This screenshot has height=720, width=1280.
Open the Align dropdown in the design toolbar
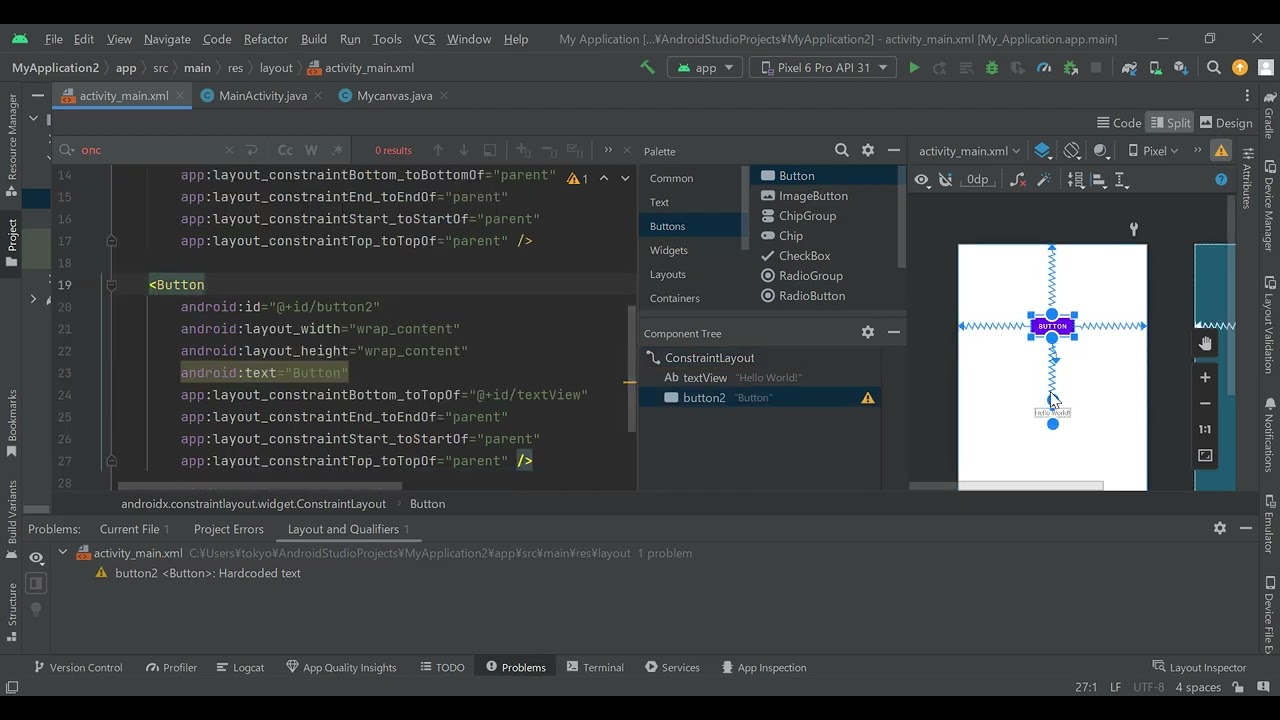point(1099,180)
